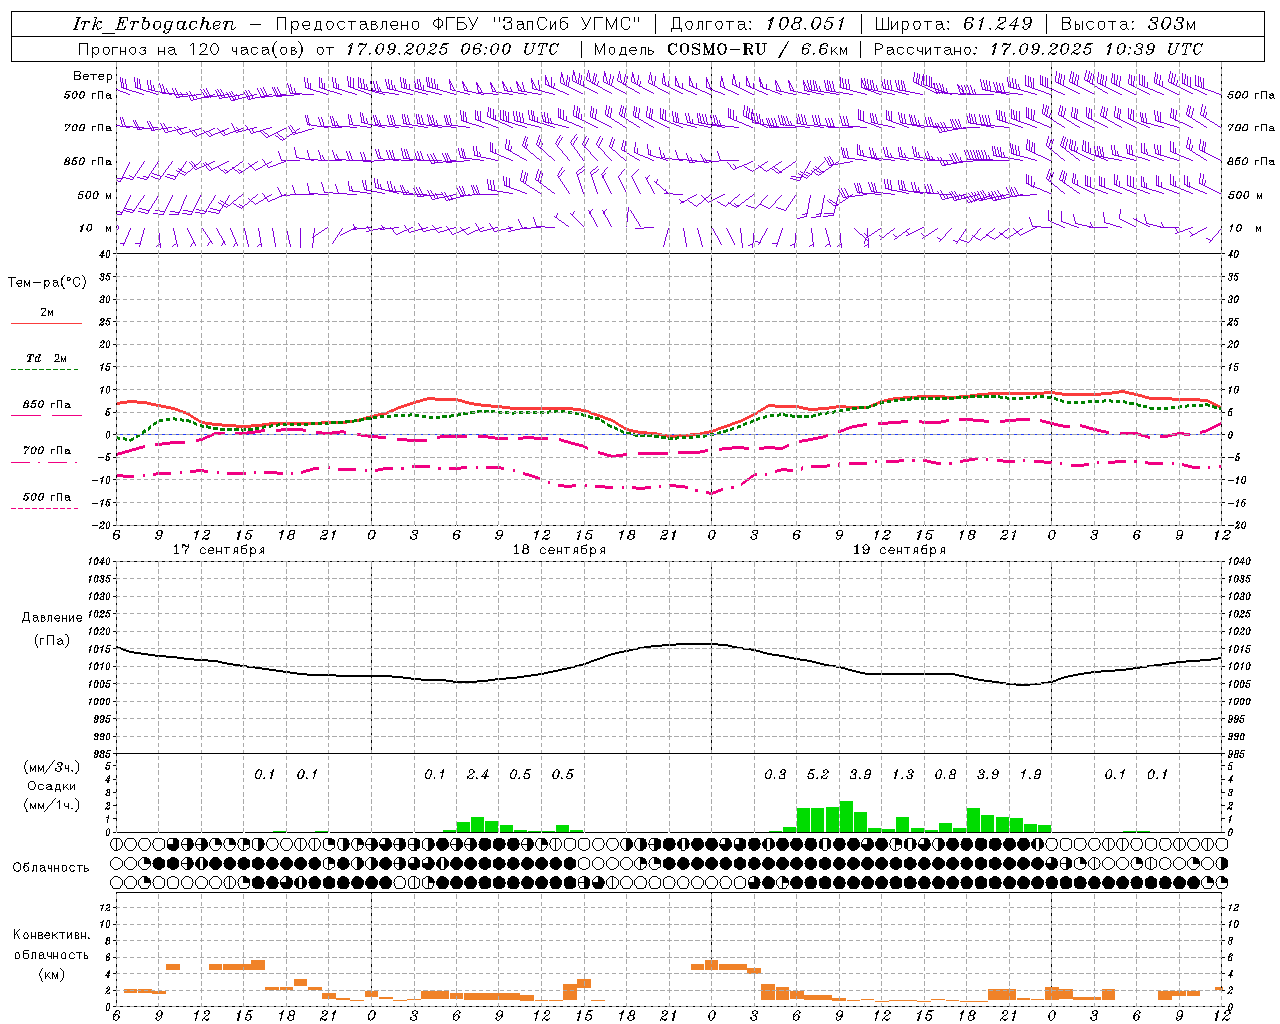Click the 5.2 precipitation total value
Viewport: 1280px width, 1024px height.
(x=818, y=774)
